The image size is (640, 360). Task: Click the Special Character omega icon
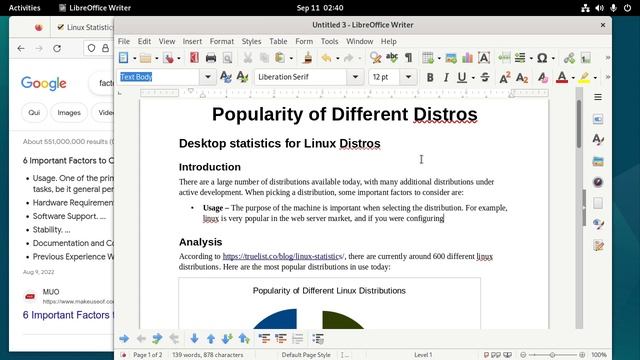542,58
